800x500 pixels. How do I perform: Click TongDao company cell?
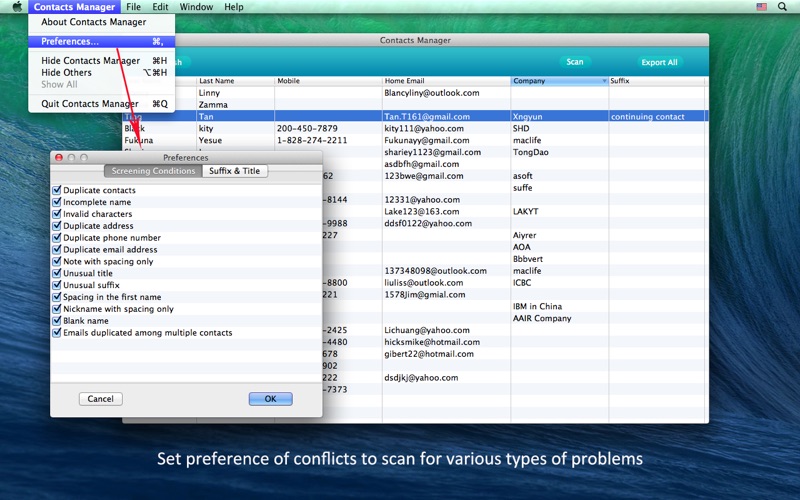click(x=530, y=152)
